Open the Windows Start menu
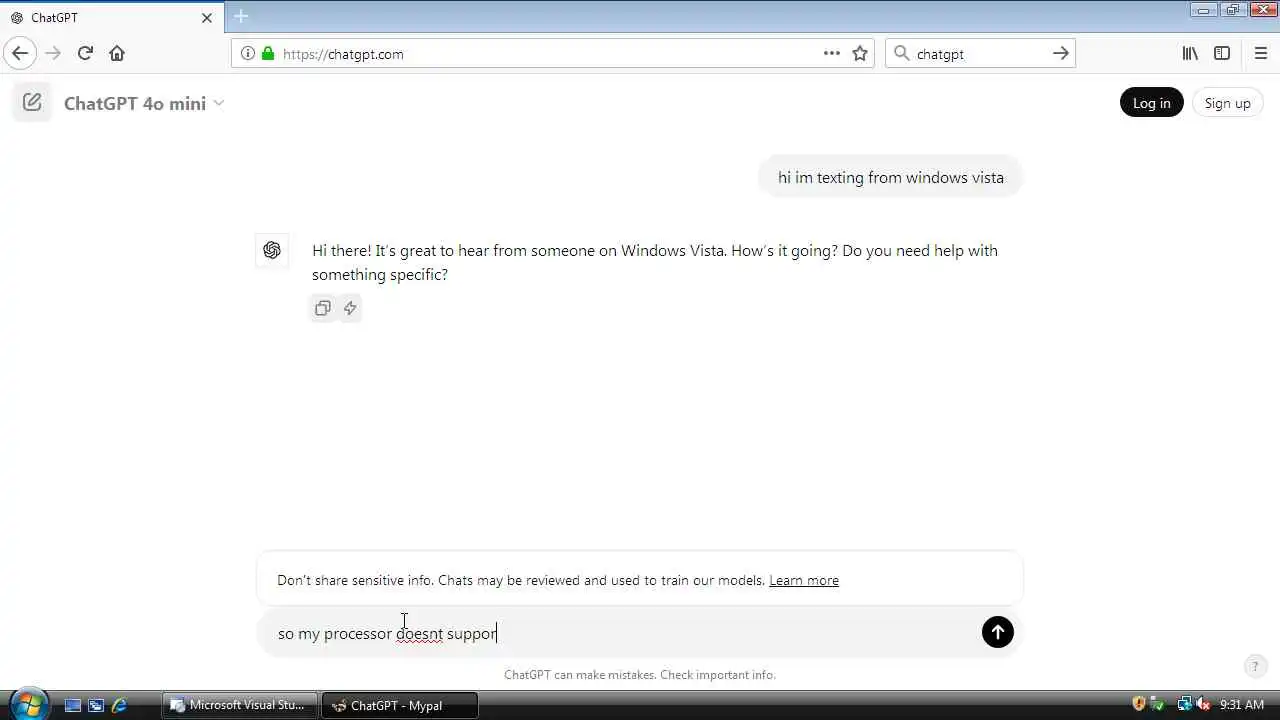Screen dimensions: 1280x720 pyautogui.click(x=27, y=704)
